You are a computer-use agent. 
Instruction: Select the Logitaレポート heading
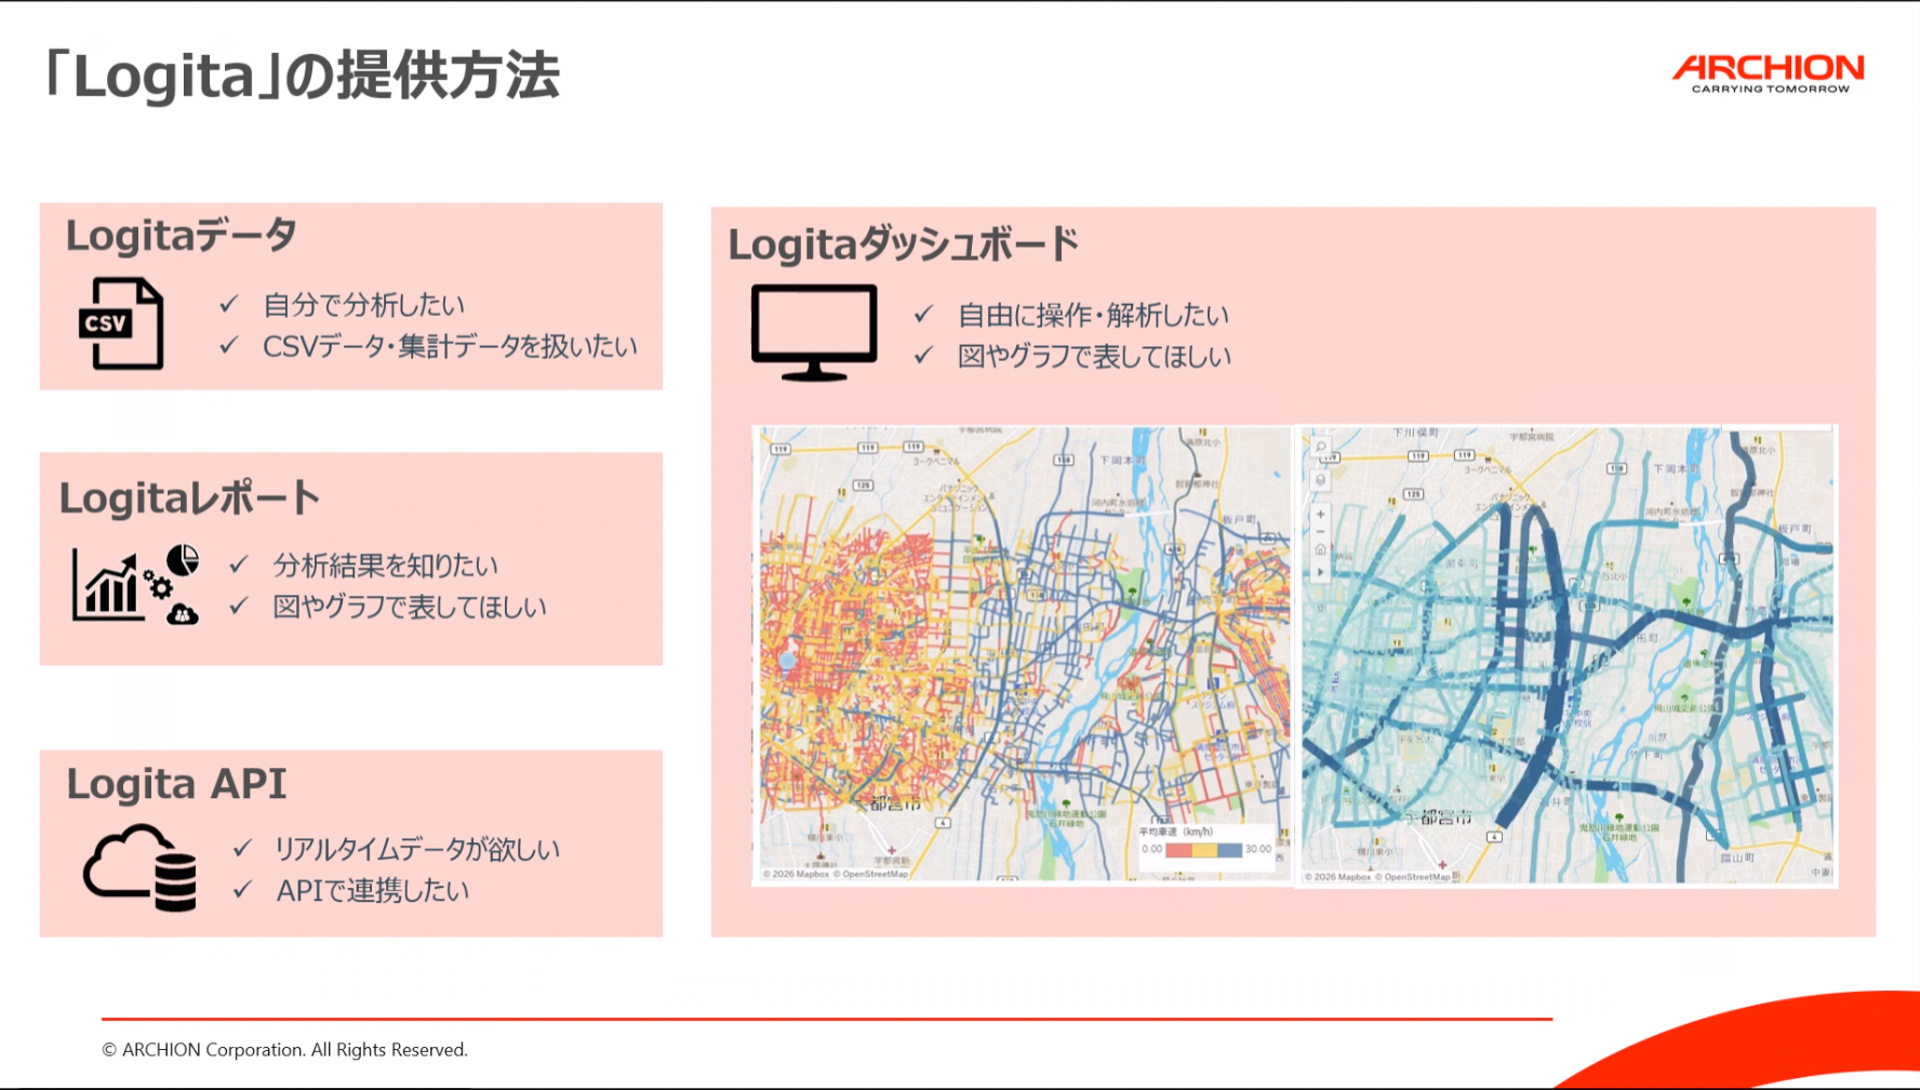(x=189, y=497)
